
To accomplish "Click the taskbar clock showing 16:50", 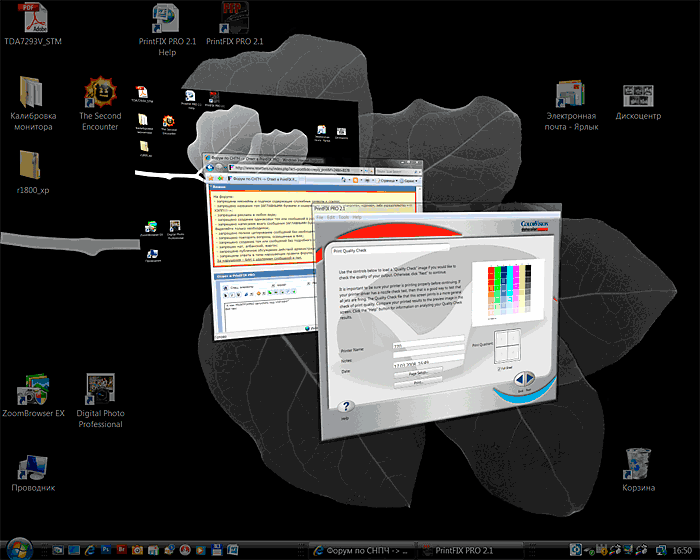I will [682, 550].
